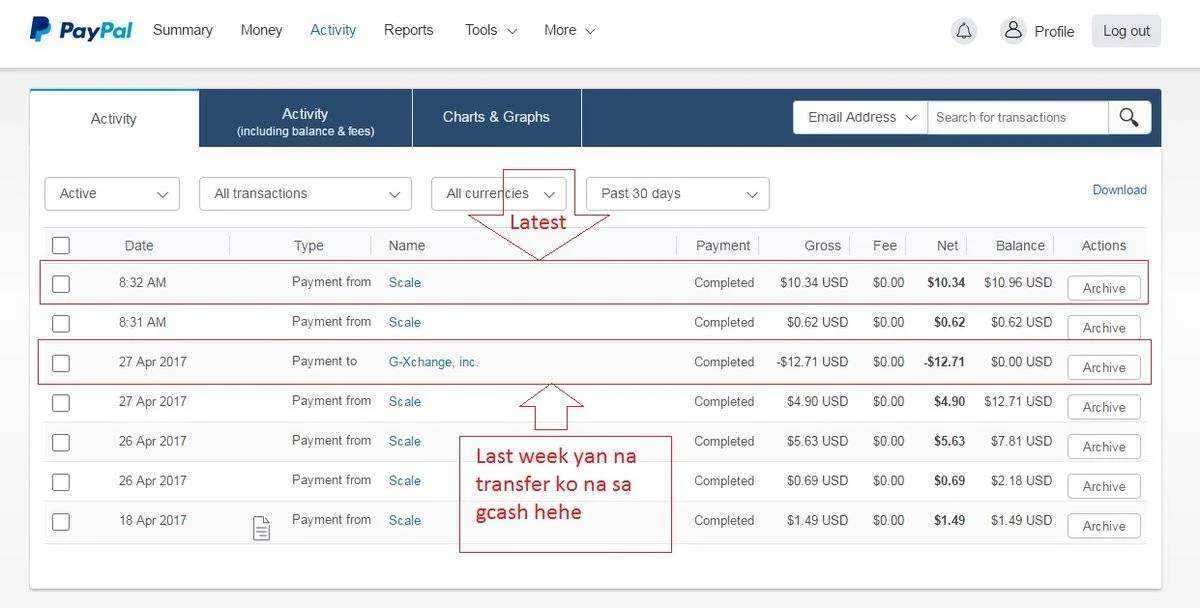Check the $4.90 transaction row checkbox
The image size is (1200, 608).
61,403
